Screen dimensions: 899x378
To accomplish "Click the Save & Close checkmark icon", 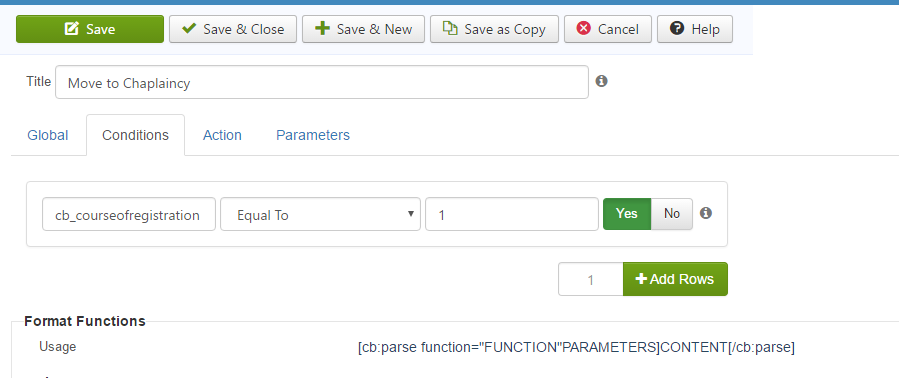I will point(189,29).
